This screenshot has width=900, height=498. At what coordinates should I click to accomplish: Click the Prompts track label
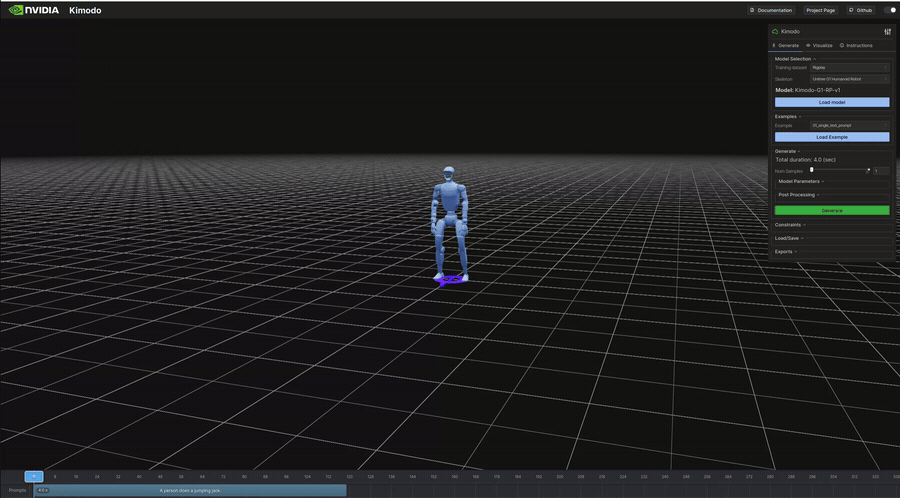[x=17, y=491]
